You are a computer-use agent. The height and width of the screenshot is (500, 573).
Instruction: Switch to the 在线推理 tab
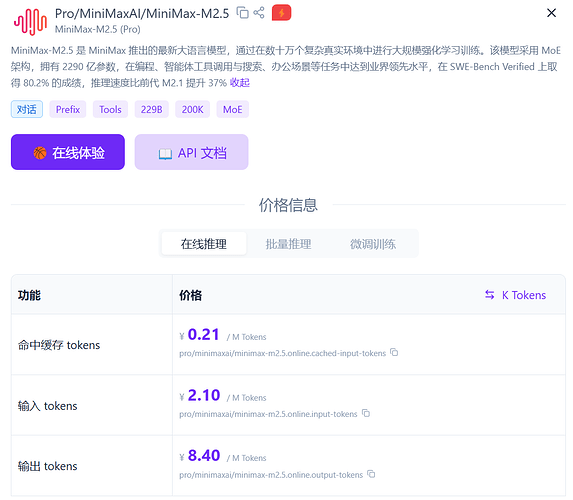(204, 244)
